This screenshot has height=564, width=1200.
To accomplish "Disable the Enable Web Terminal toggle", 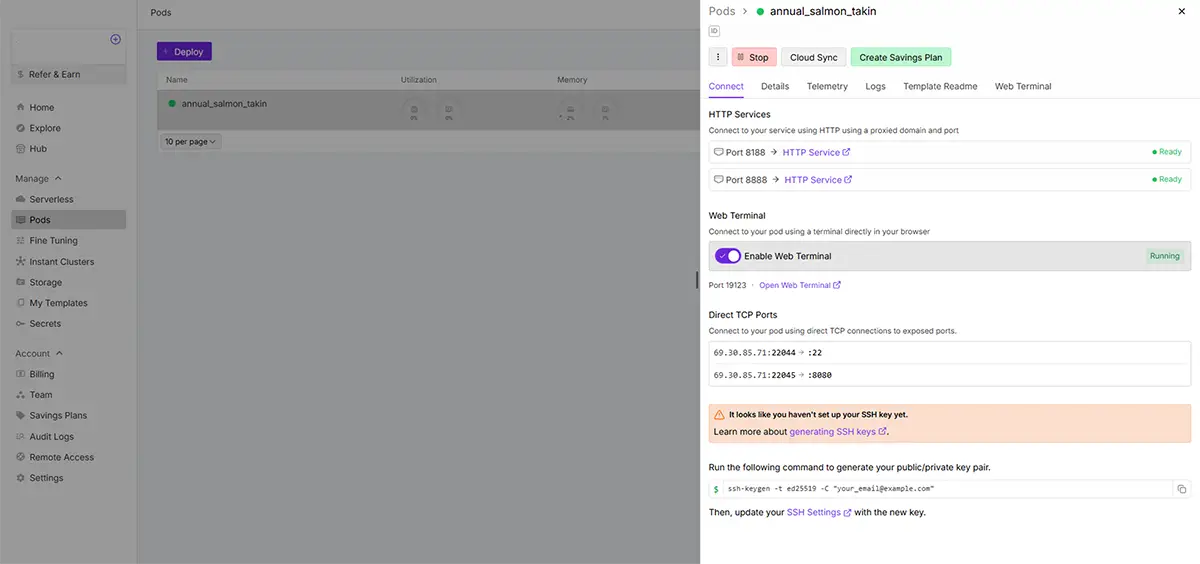I will tap(728, 256).
